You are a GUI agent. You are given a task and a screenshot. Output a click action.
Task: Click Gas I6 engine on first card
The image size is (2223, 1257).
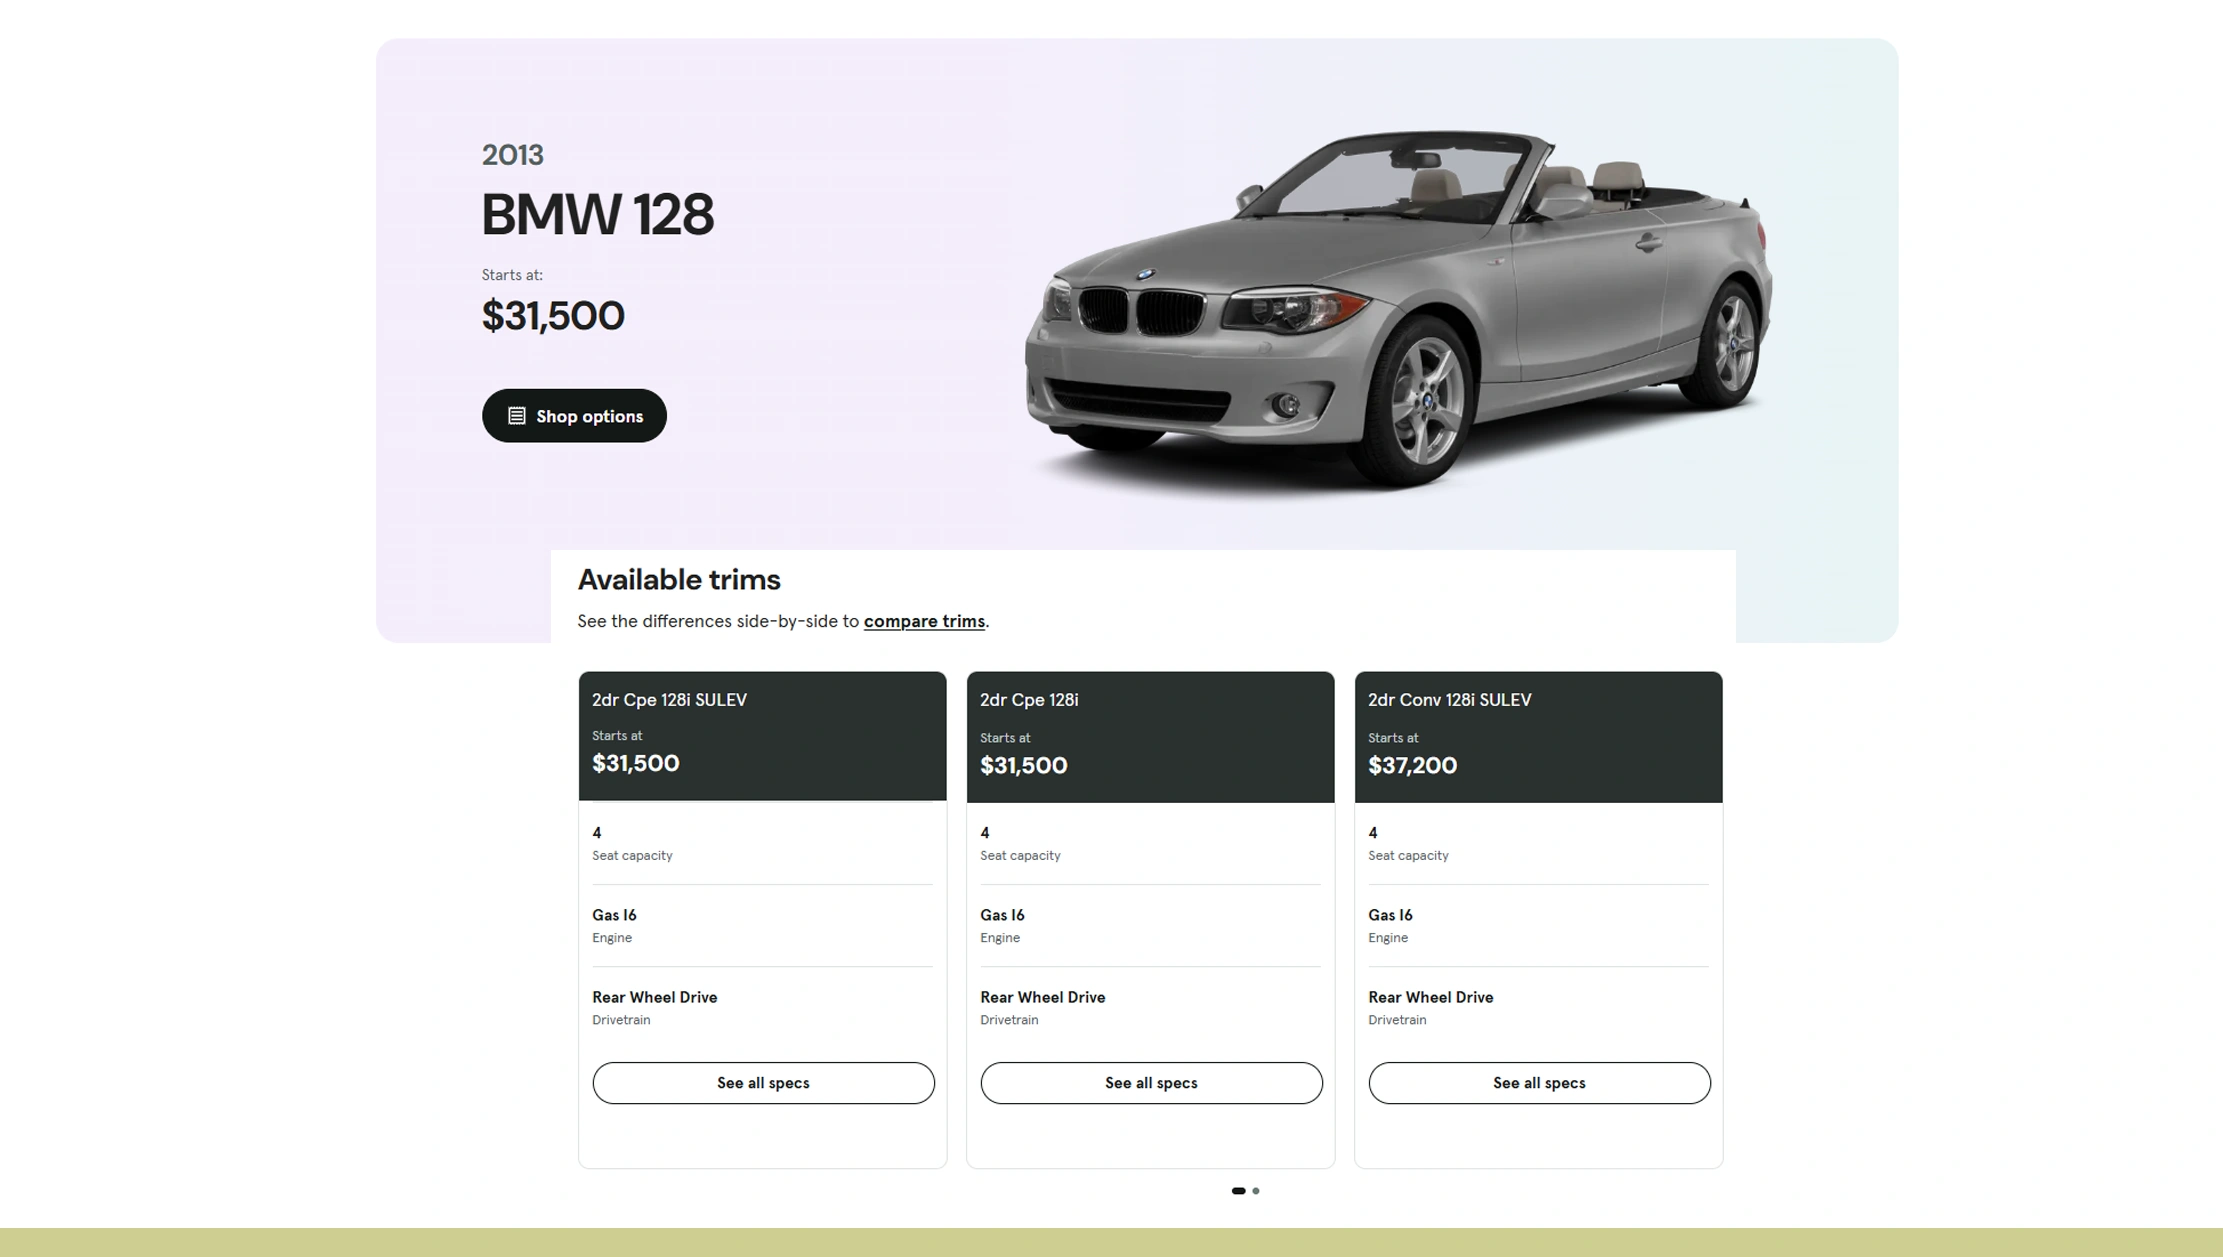click(x=614, y=916)
